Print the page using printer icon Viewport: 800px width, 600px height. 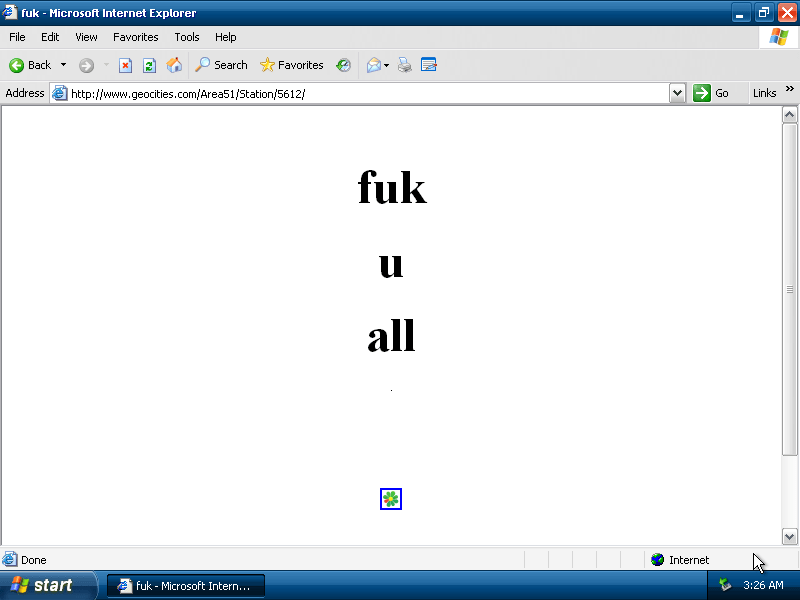(x=405, y=65)
